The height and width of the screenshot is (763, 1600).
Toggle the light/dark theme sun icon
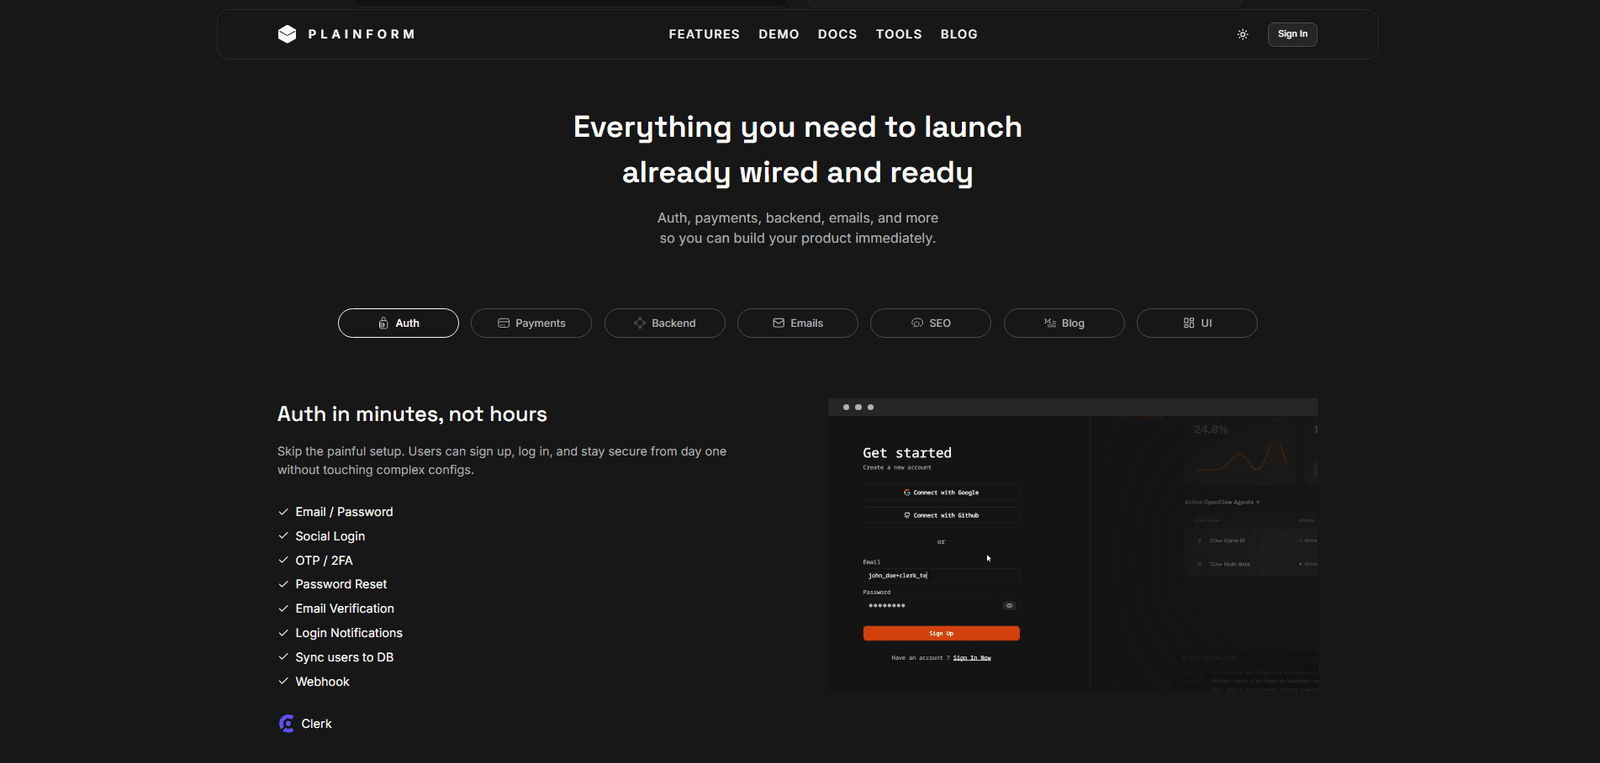1242,34
